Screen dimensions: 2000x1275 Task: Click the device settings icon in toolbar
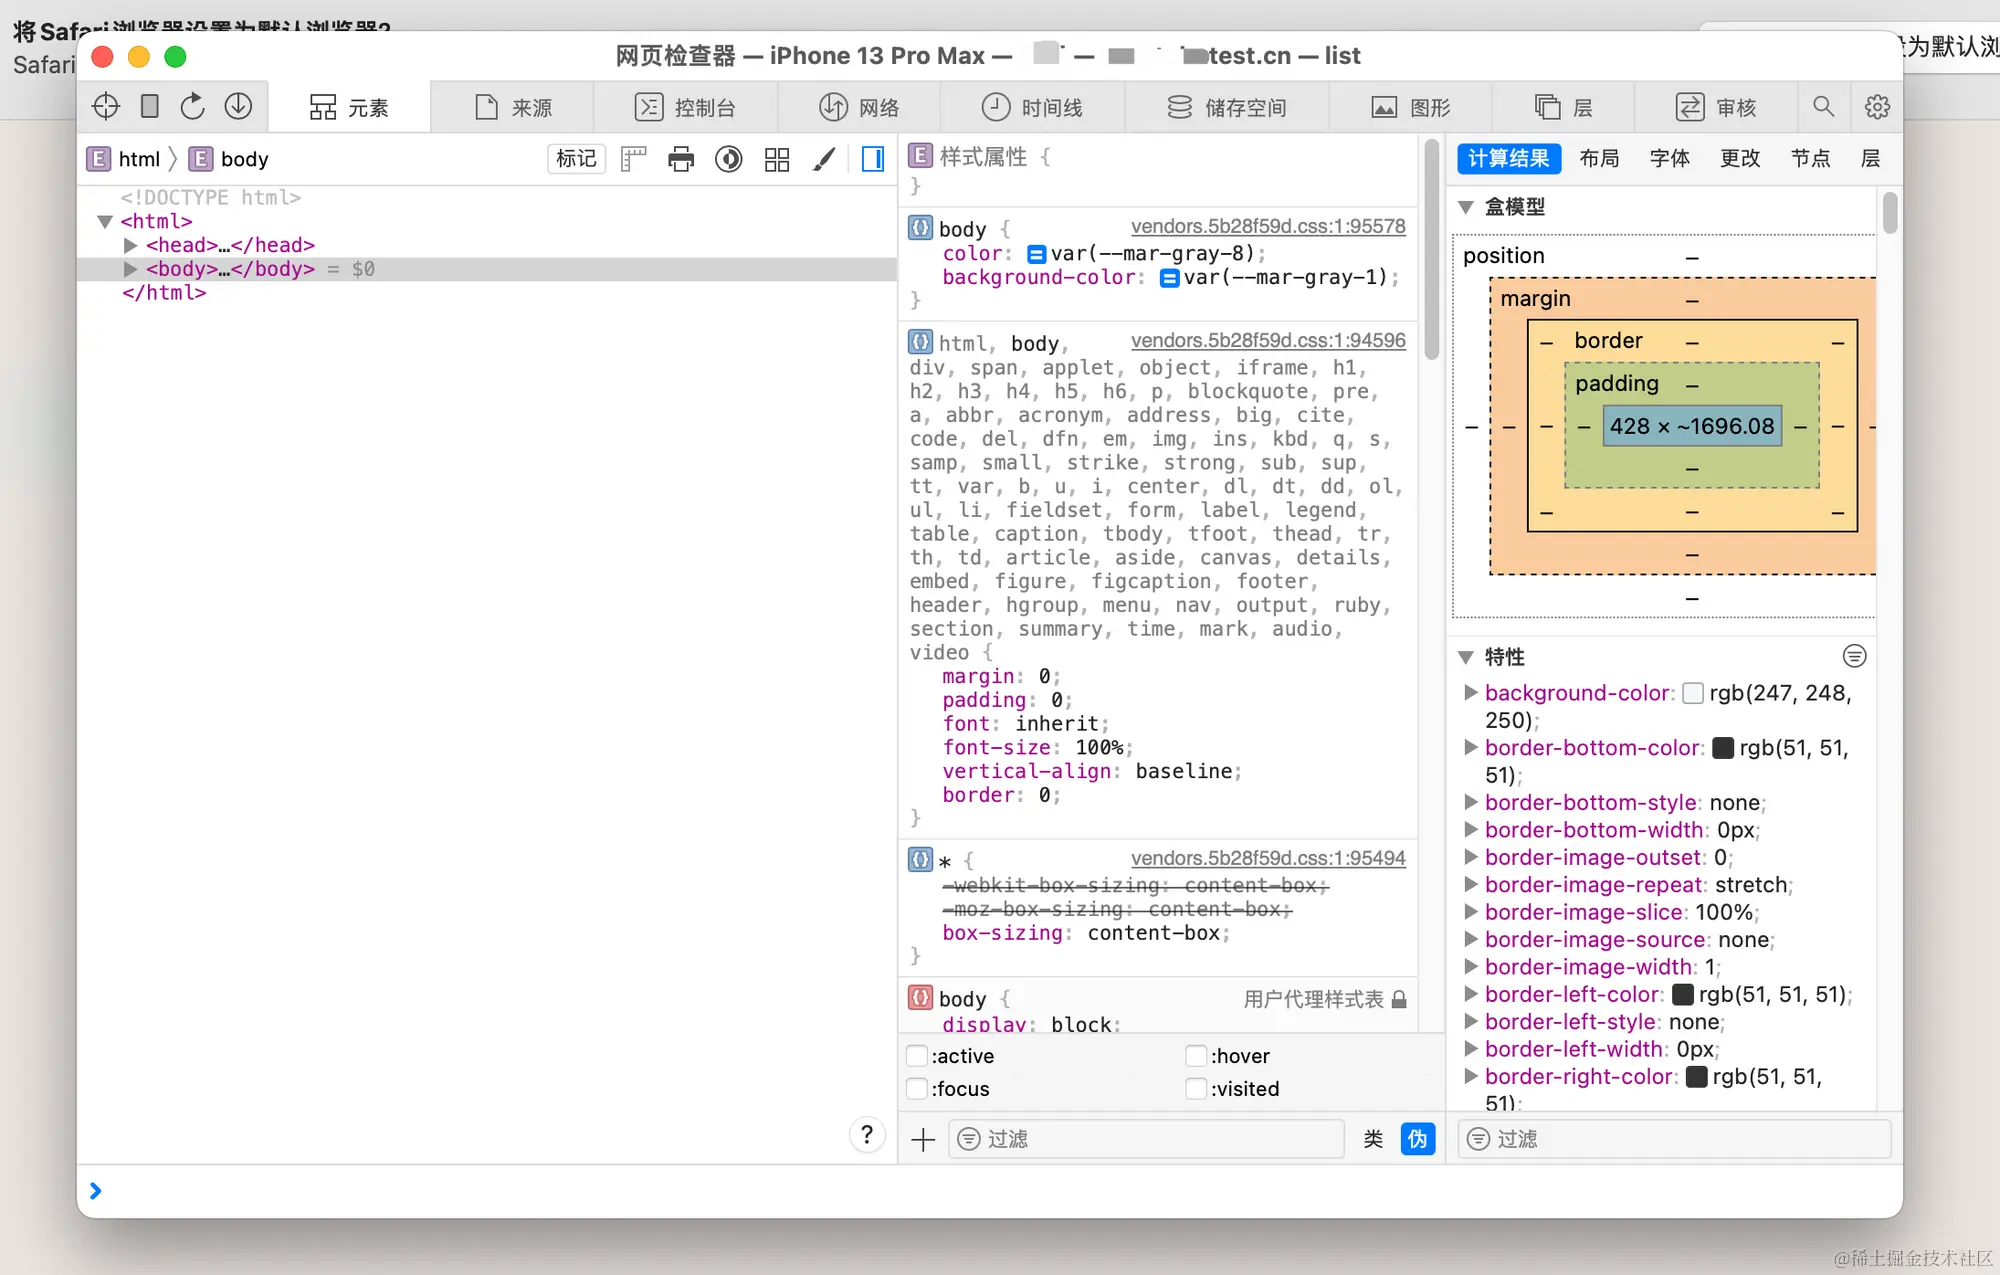pyautogui.click(x=150, y=107)
